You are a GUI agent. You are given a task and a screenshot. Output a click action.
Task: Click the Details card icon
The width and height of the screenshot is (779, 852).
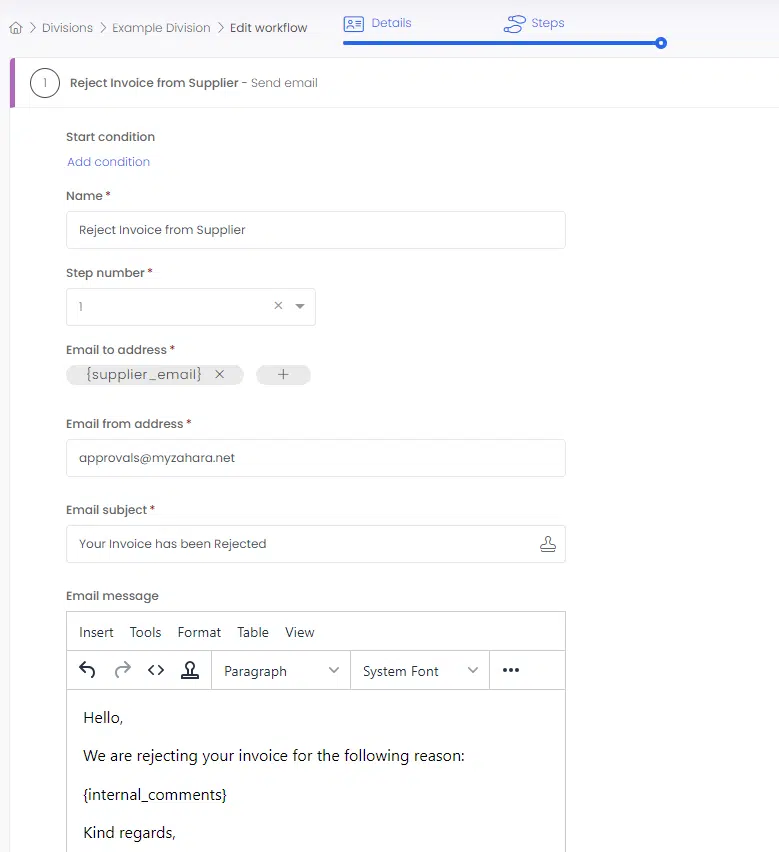click(x=354, y=24)
